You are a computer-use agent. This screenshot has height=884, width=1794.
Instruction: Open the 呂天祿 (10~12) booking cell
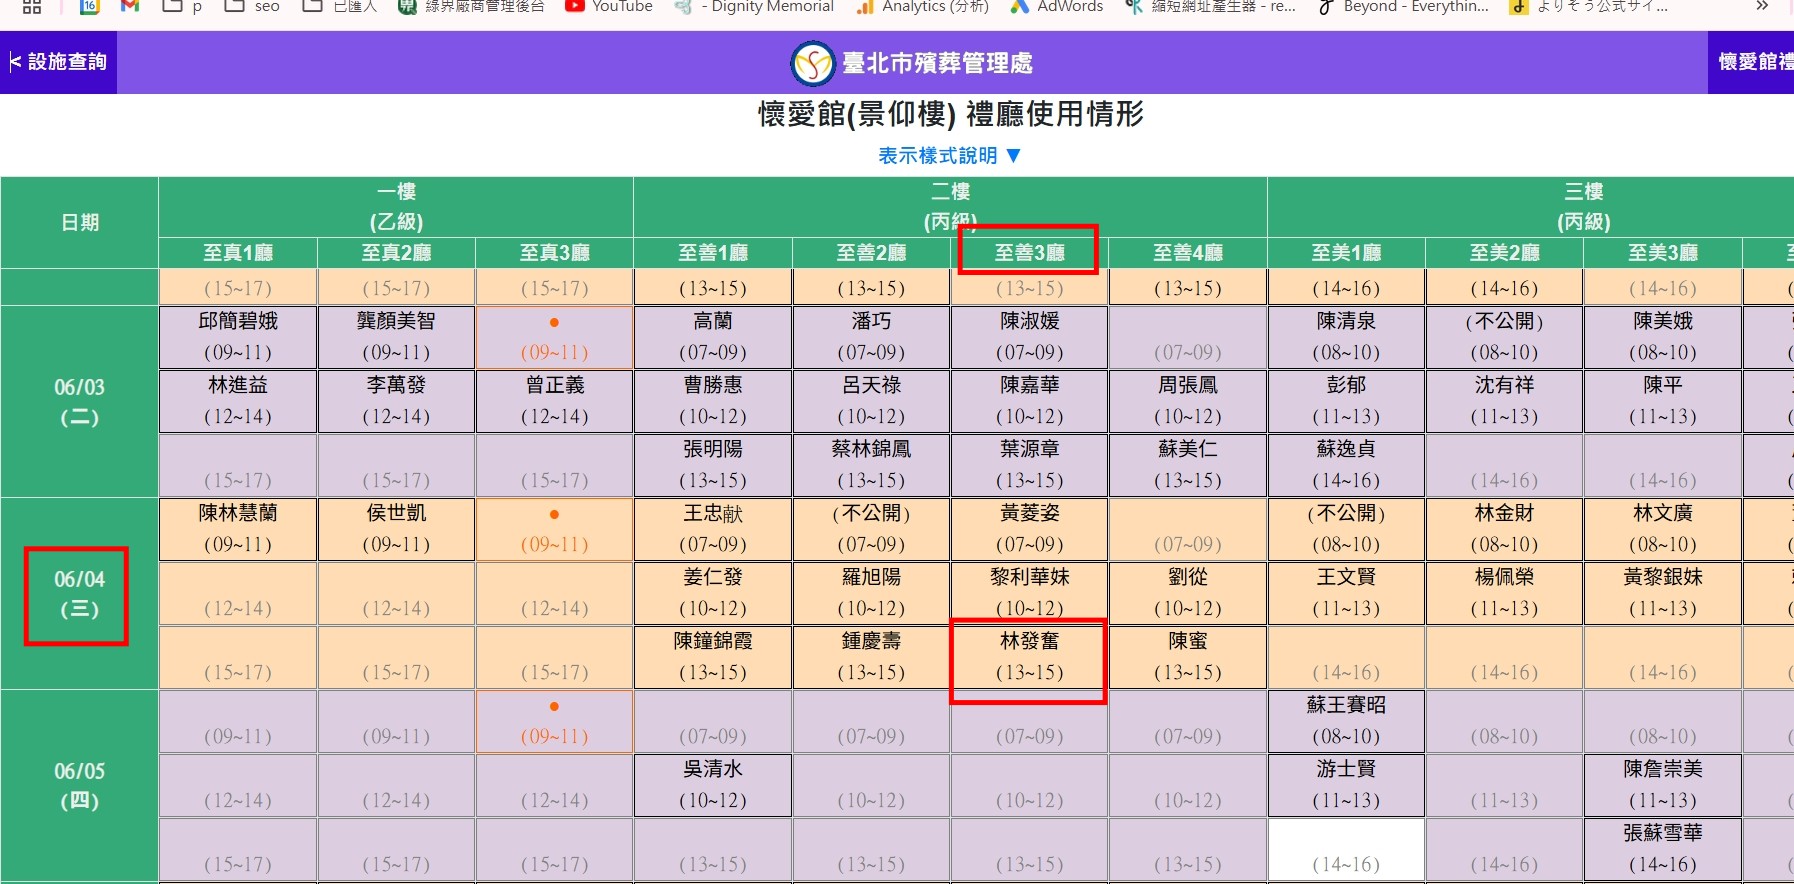point(871,401)
